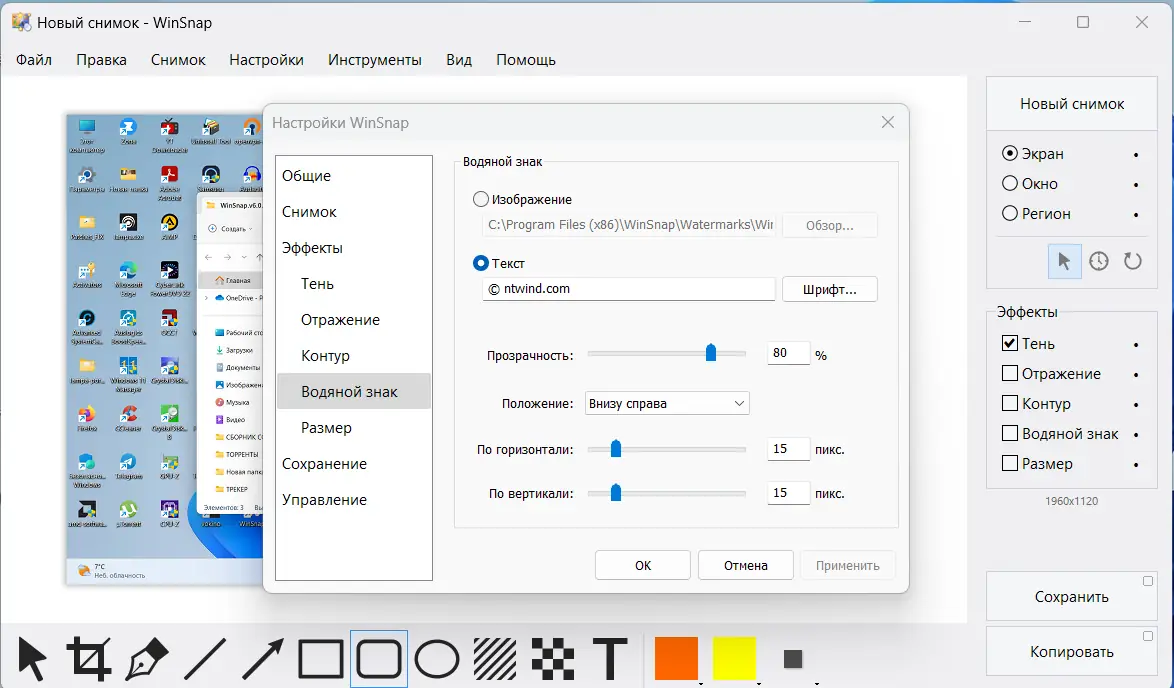This screenshot has width=1174, height=688.
Task: Click the Копировать button
Action: 1071,651
